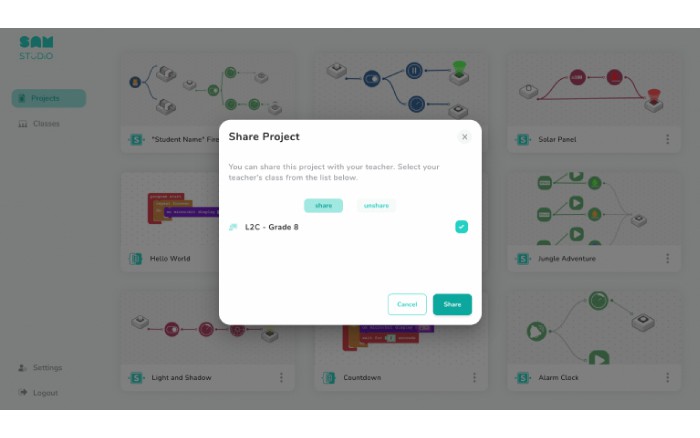The width and height of the screenshot is (700, 438).
Task: Expand the Alarm Clock options menu
Action: click(667, 378)
